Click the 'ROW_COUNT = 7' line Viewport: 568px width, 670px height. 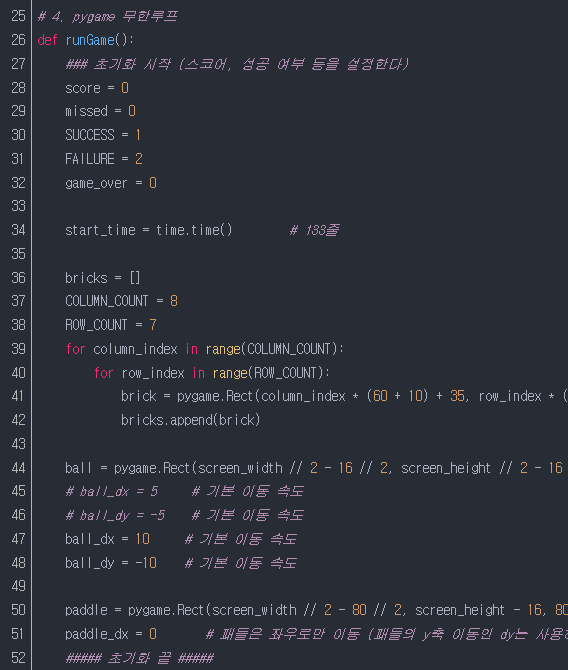[111, 325]
